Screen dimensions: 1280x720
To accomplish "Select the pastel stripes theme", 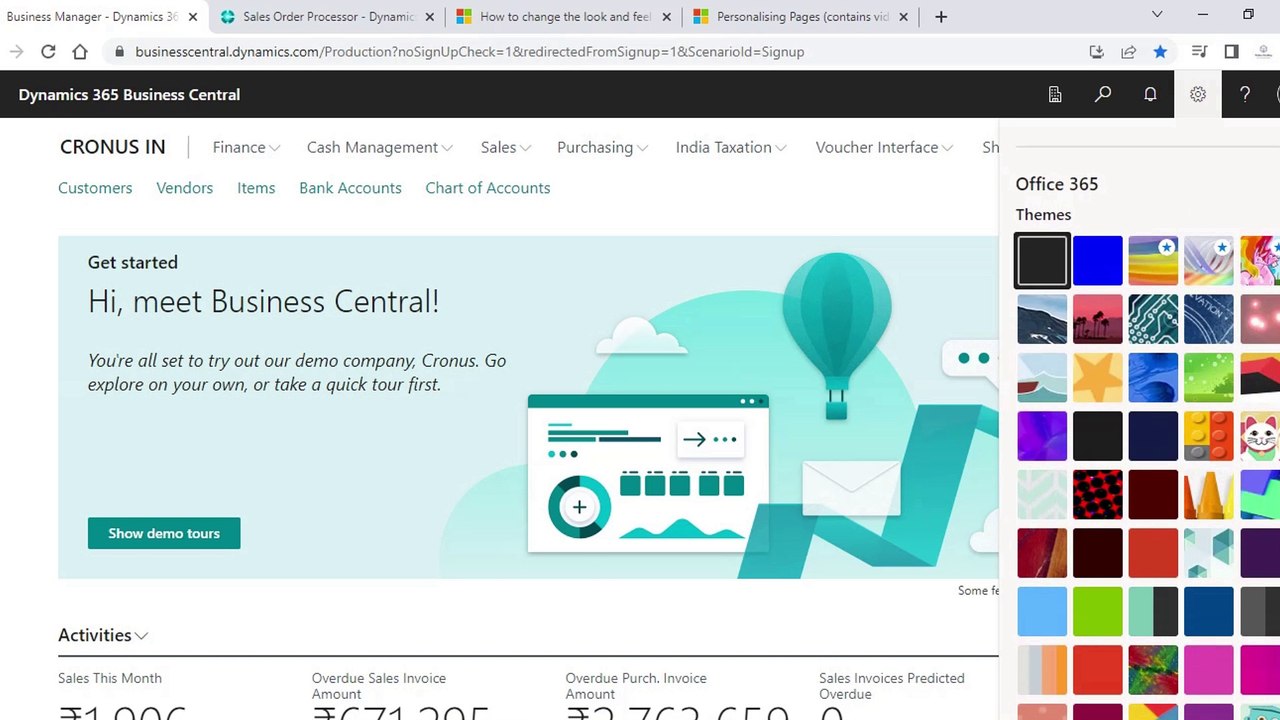I will click(x=1042, y=670).
